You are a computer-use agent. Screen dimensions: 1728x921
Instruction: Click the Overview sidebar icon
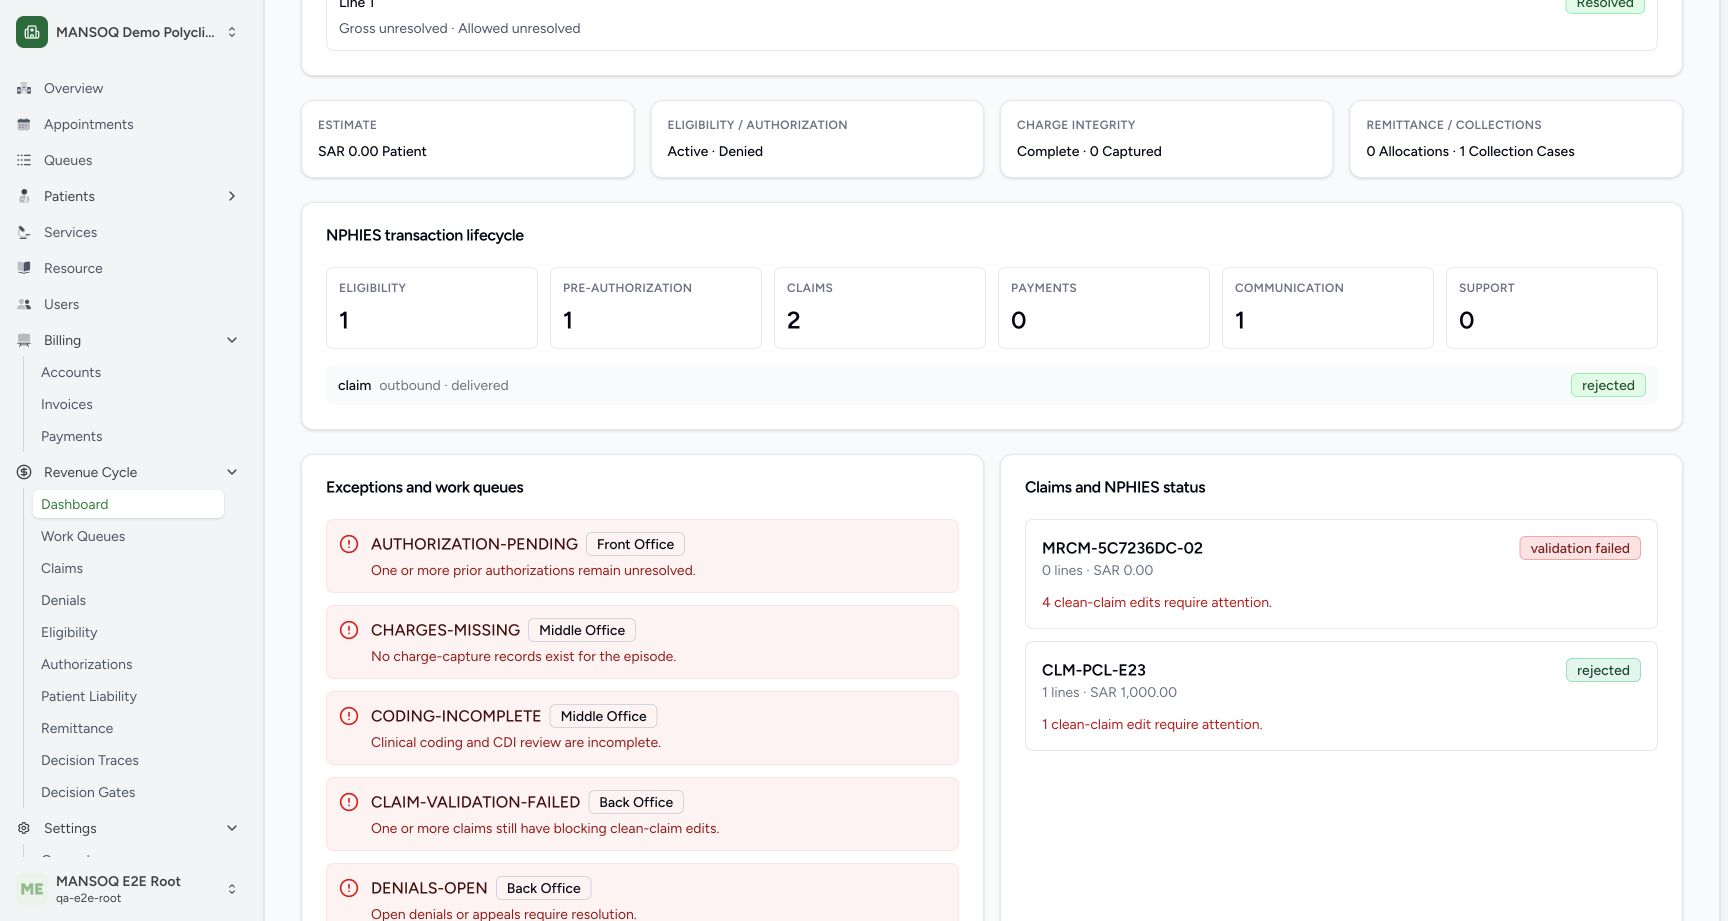click(x=24, y=88)
